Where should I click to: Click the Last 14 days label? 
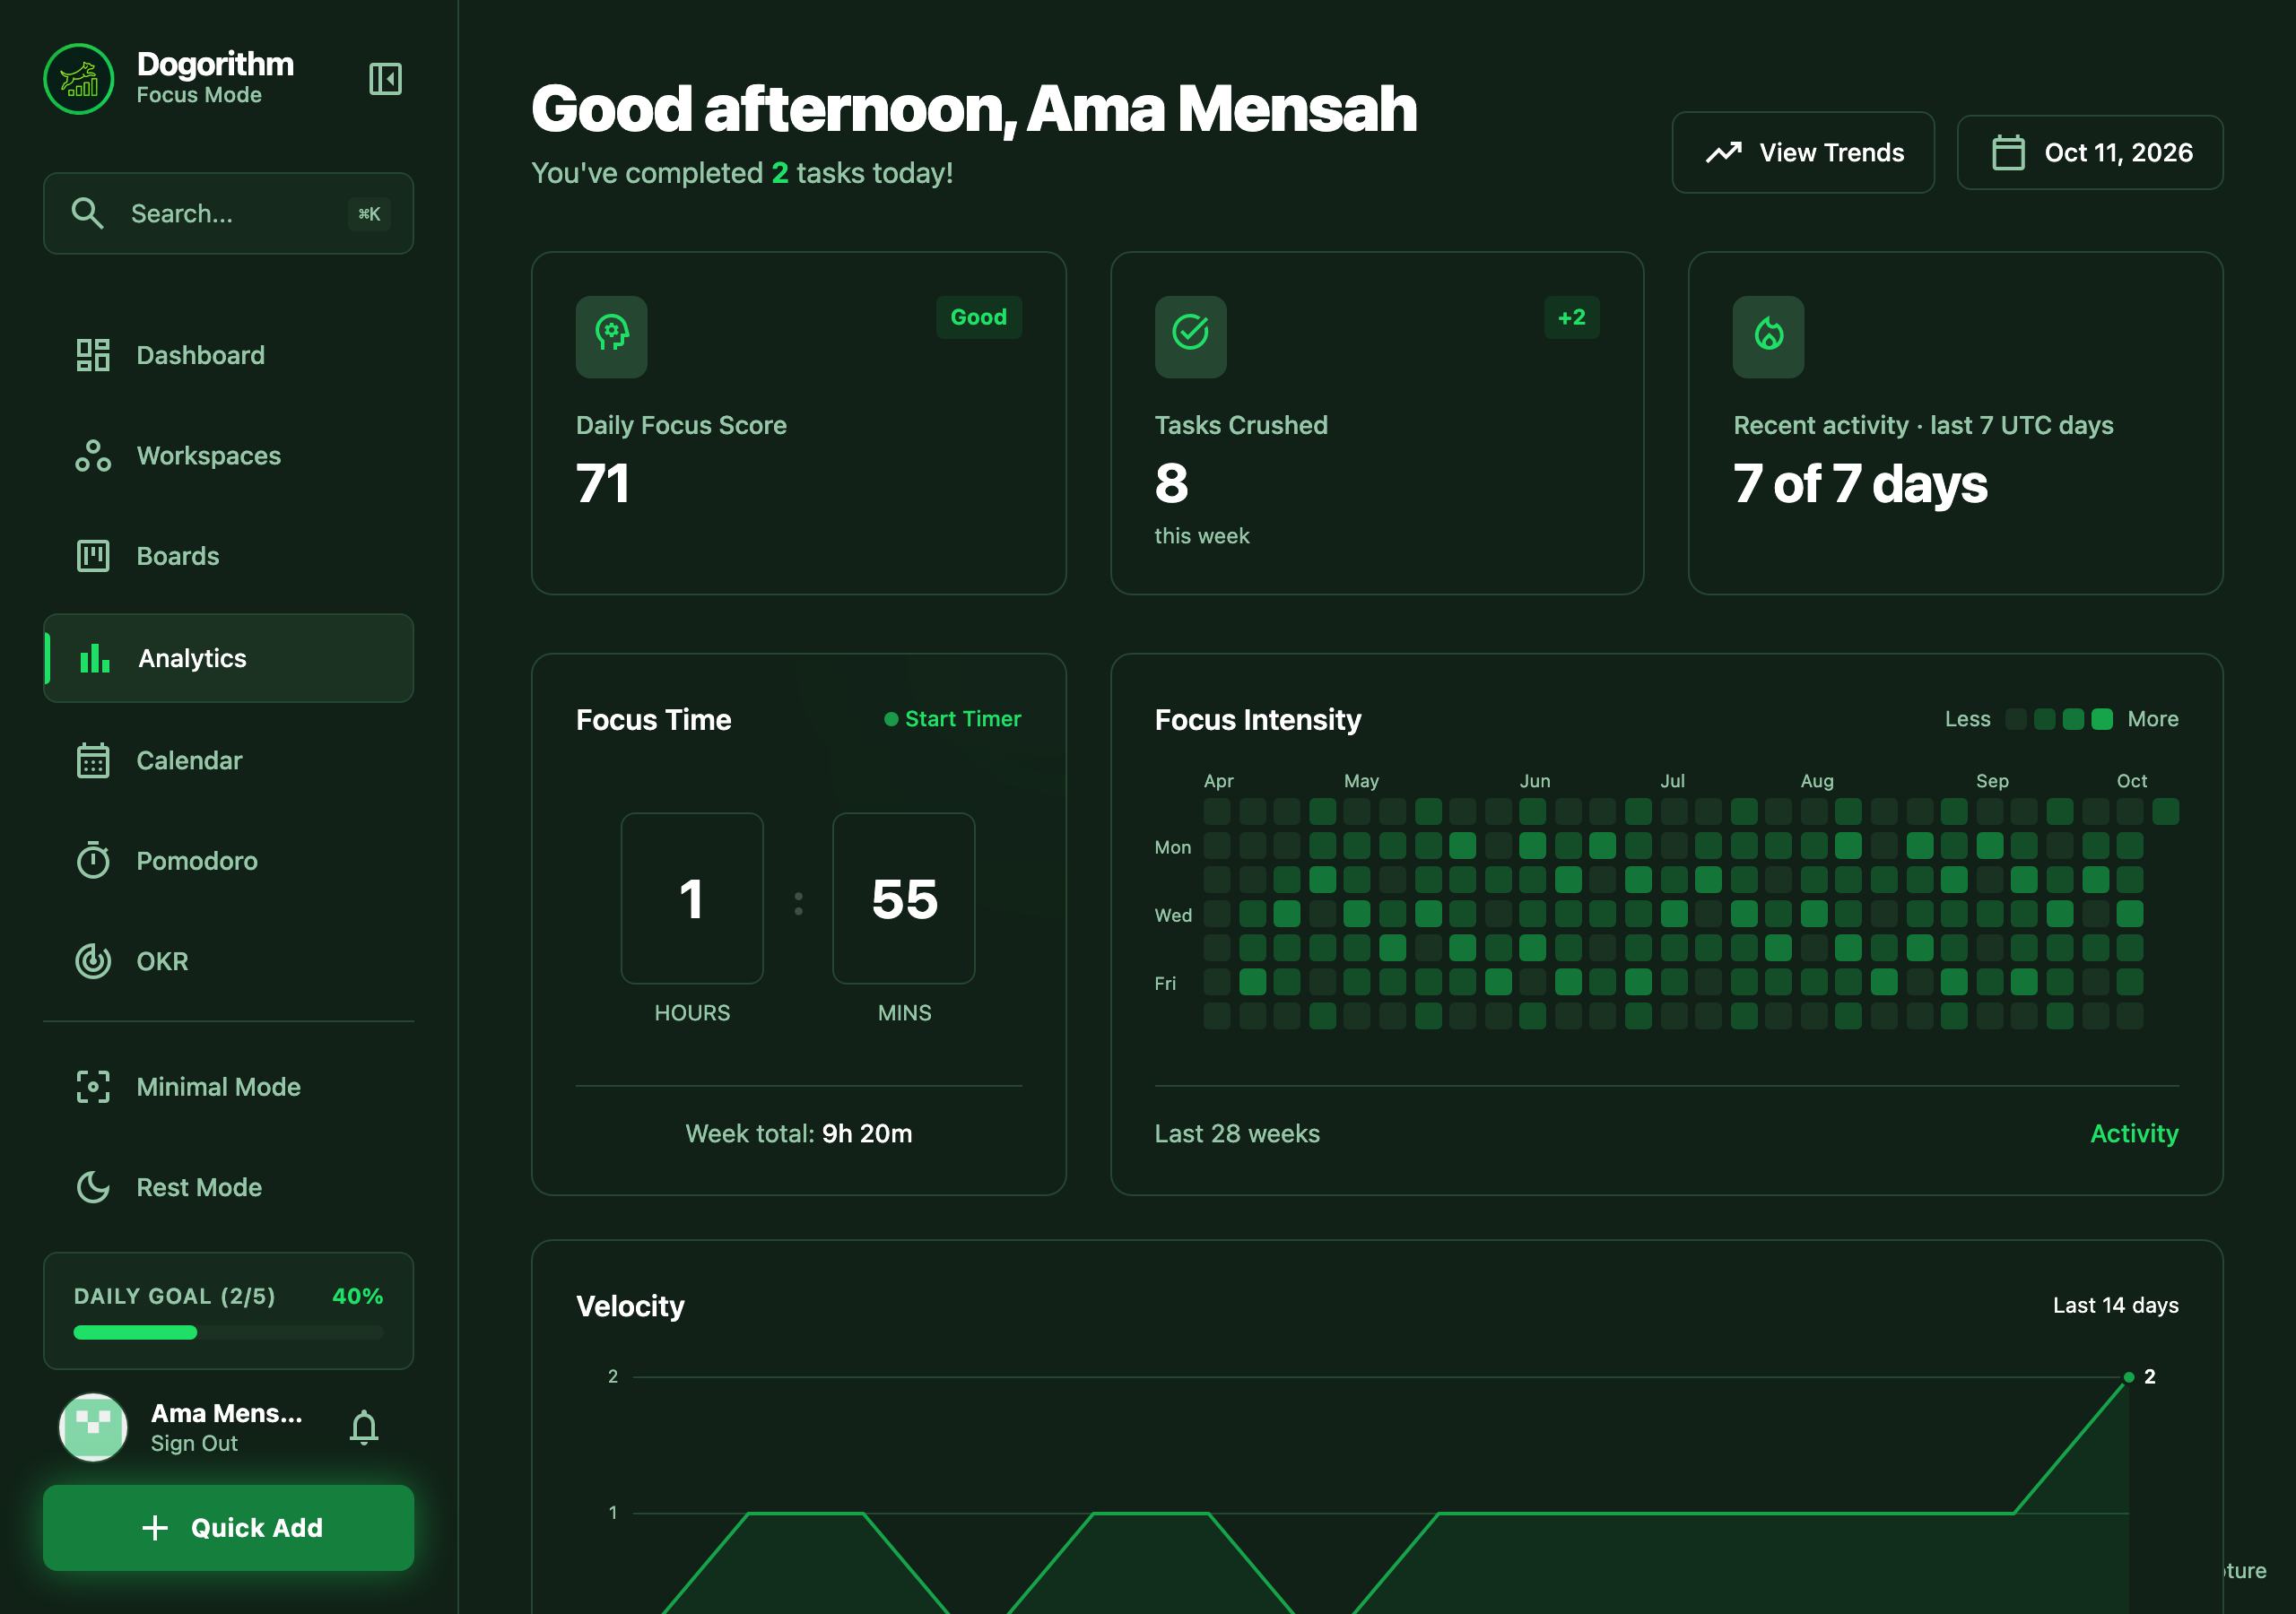[2116, 1305]
